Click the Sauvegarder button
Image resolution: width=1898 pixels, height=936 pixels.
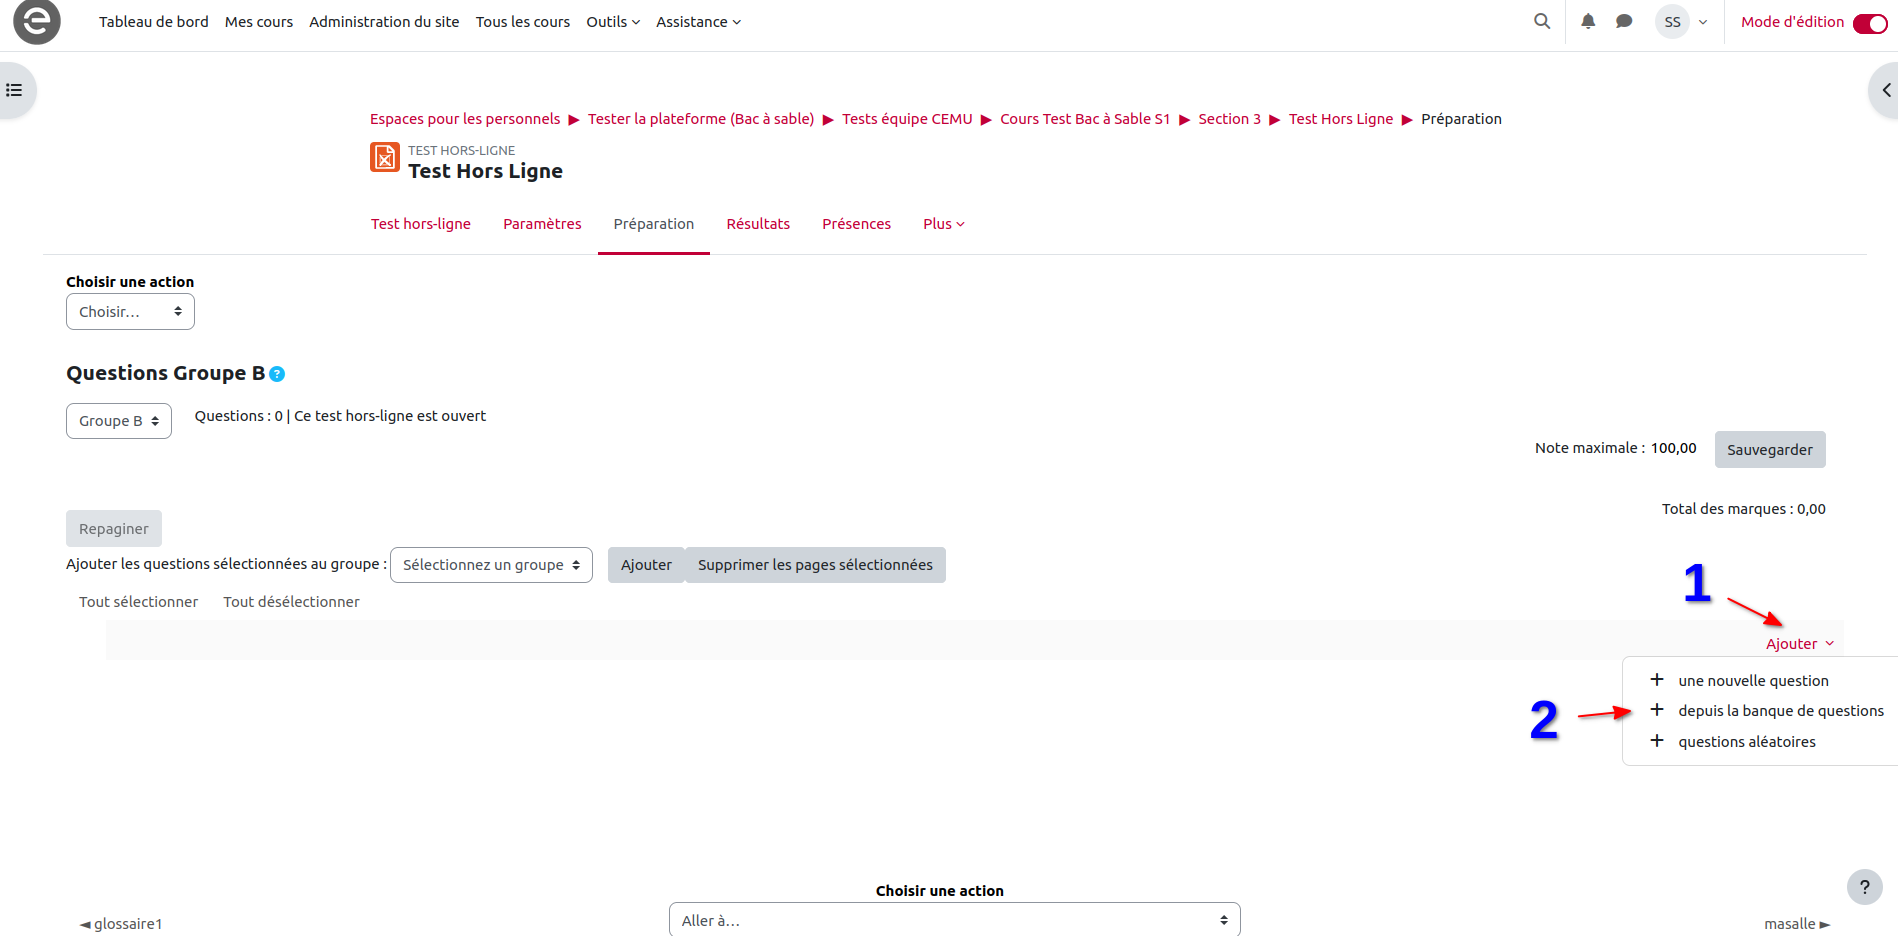1769,450
